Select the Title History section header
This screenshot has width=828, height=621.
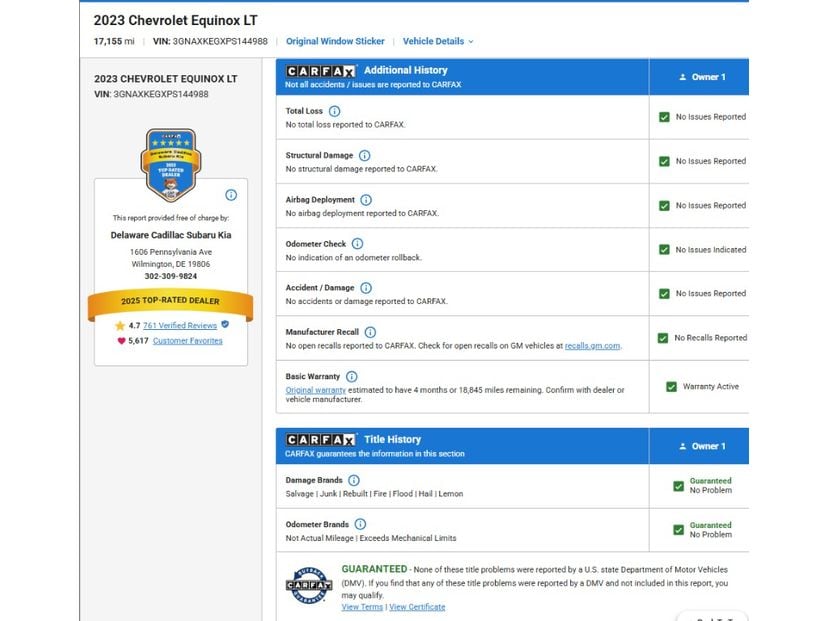pyautogui.click(x=462, y=446)
